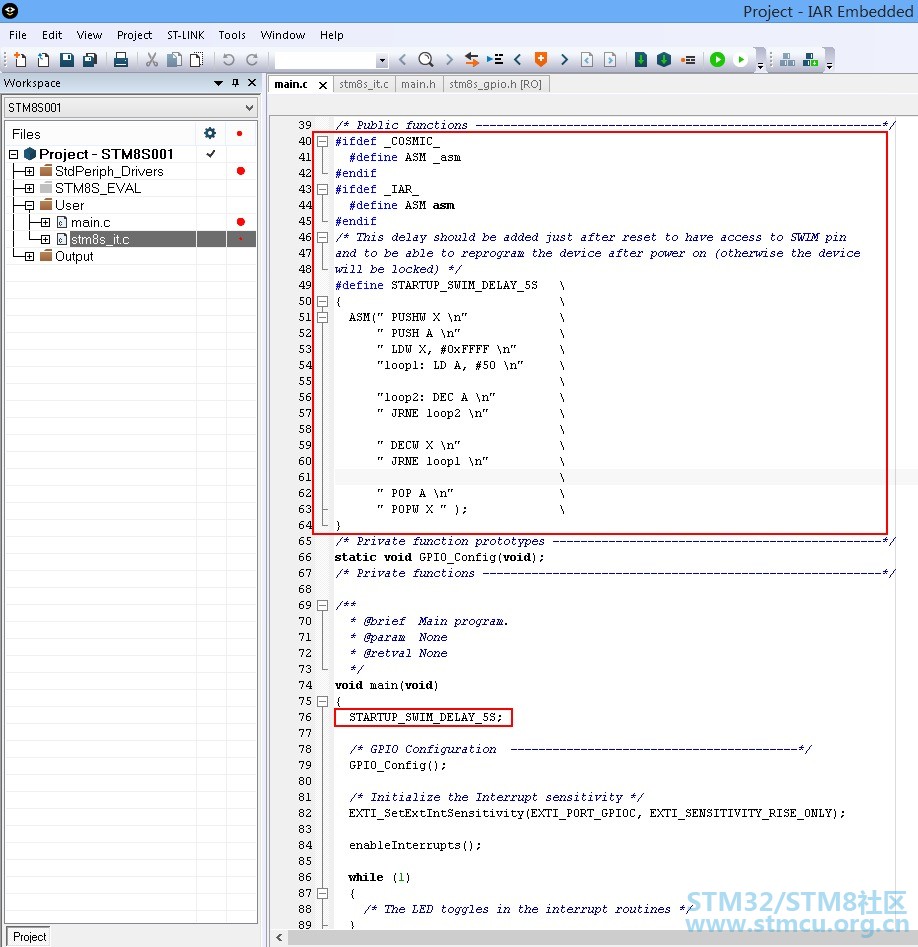Switch to the main.h editor tab
Viewport: 918px width, 947px height.
click(x=419, y=84)
